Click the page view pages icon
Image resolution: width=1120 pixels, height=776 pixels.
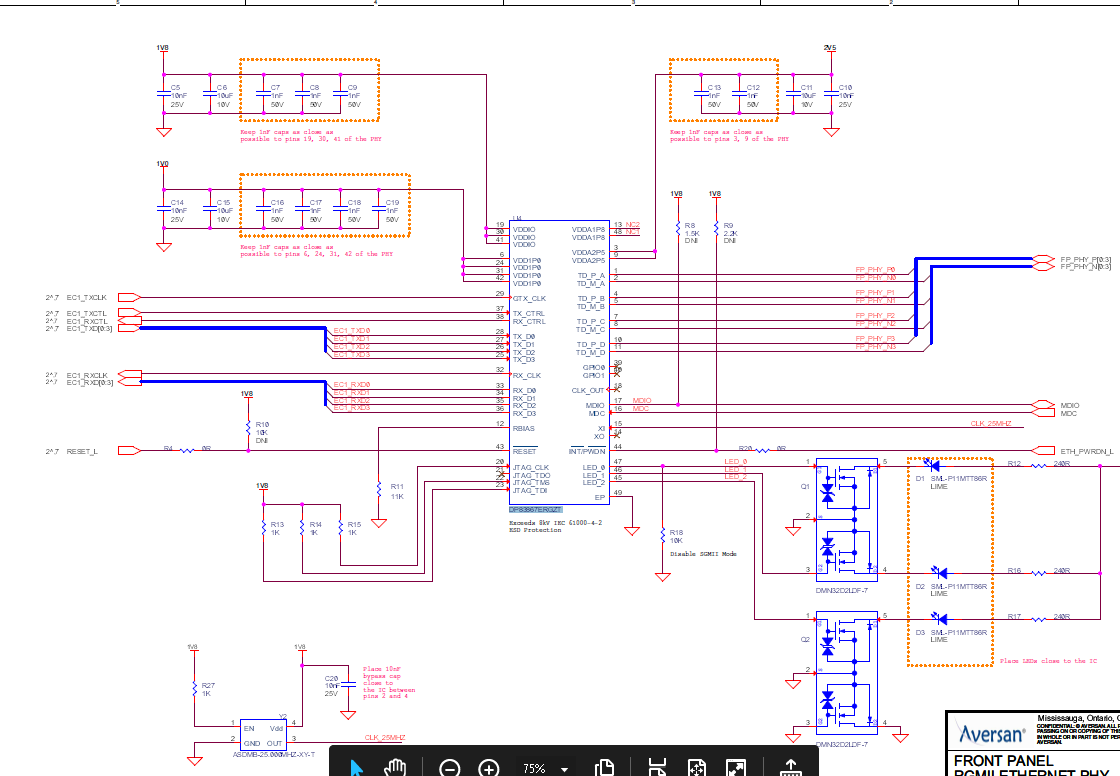[x=604, y=768]
